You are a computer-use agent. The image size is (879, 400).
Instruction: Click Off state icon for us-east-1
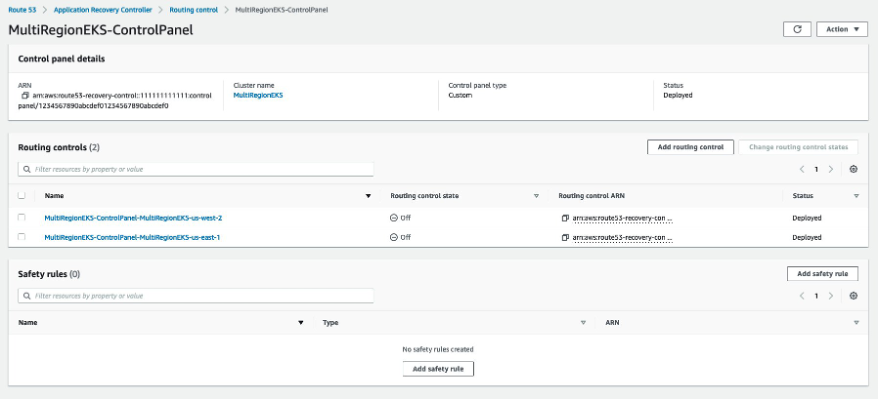394,238
